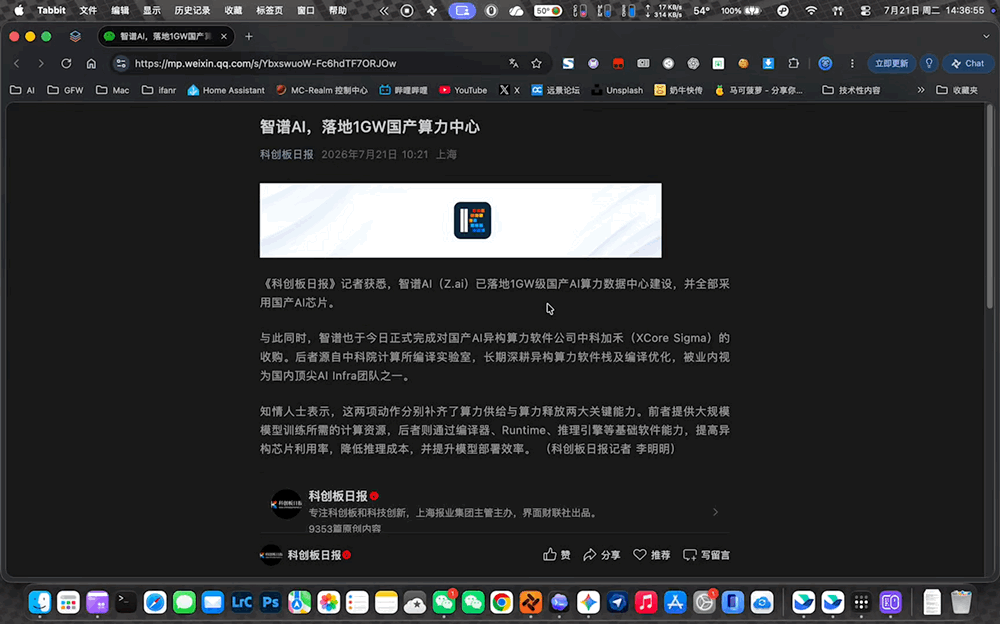Open the 技术性内容 bookmarks folder

point(851,90)
